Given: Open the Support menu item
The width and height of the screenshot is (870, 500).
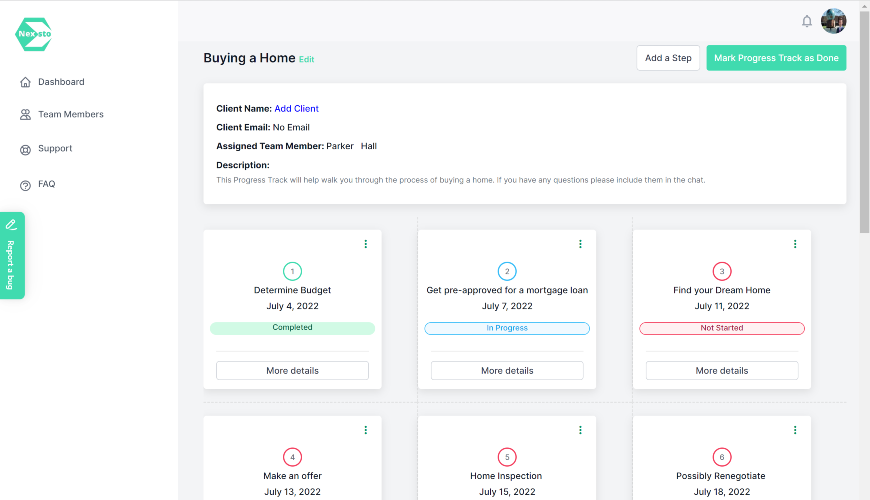Looking at the screenshot, I should 55,149.
